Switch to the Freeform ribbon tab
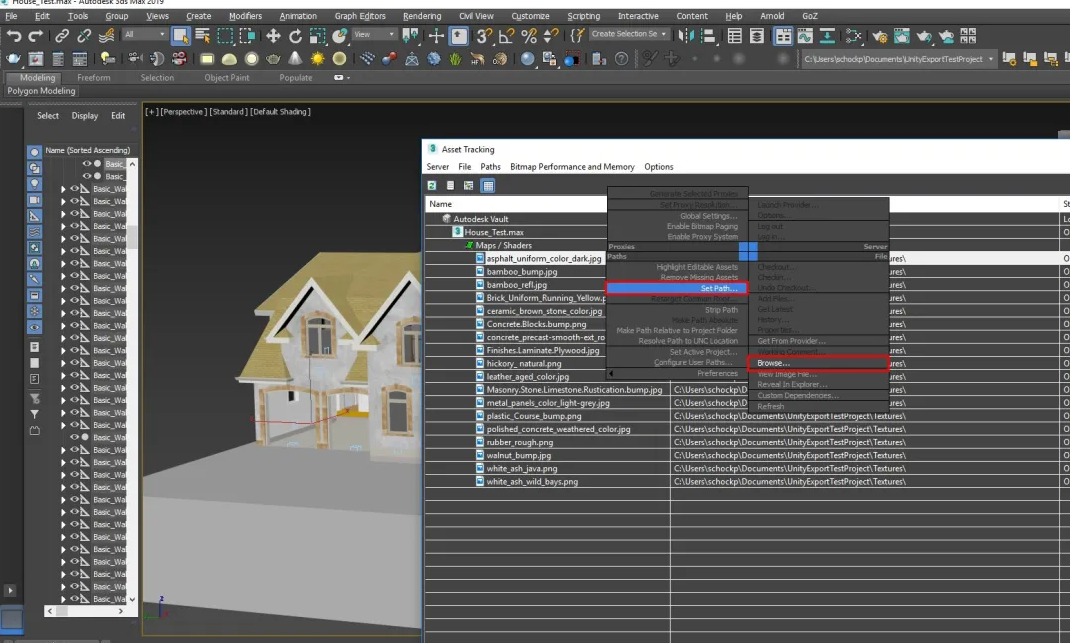 point(93,78)
